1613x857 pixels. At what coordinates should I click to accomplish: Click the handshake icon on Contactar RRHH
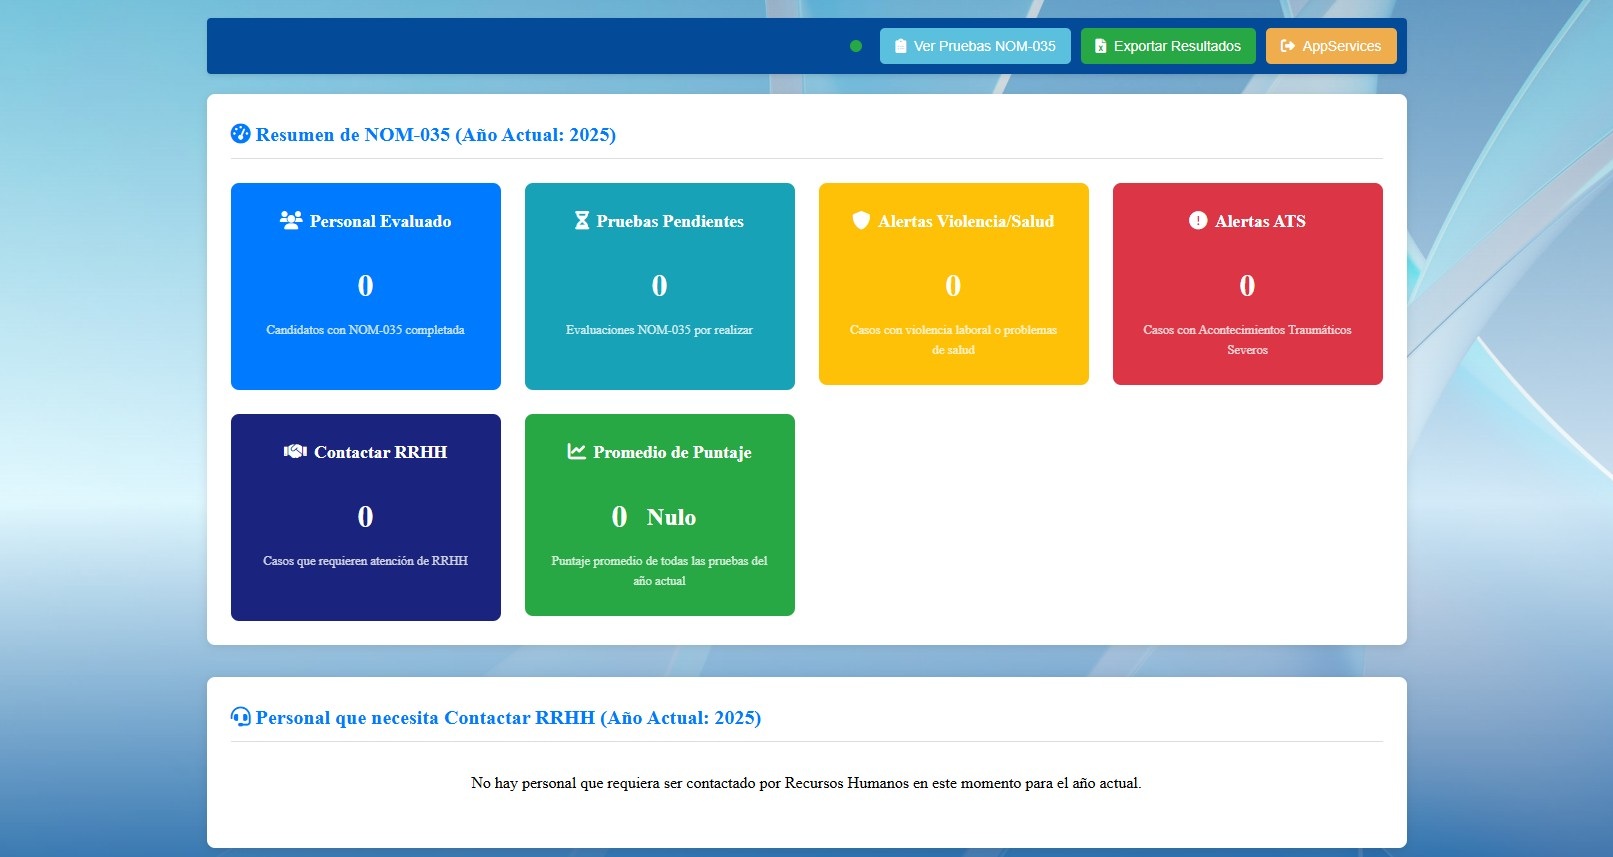pos(295,451)
